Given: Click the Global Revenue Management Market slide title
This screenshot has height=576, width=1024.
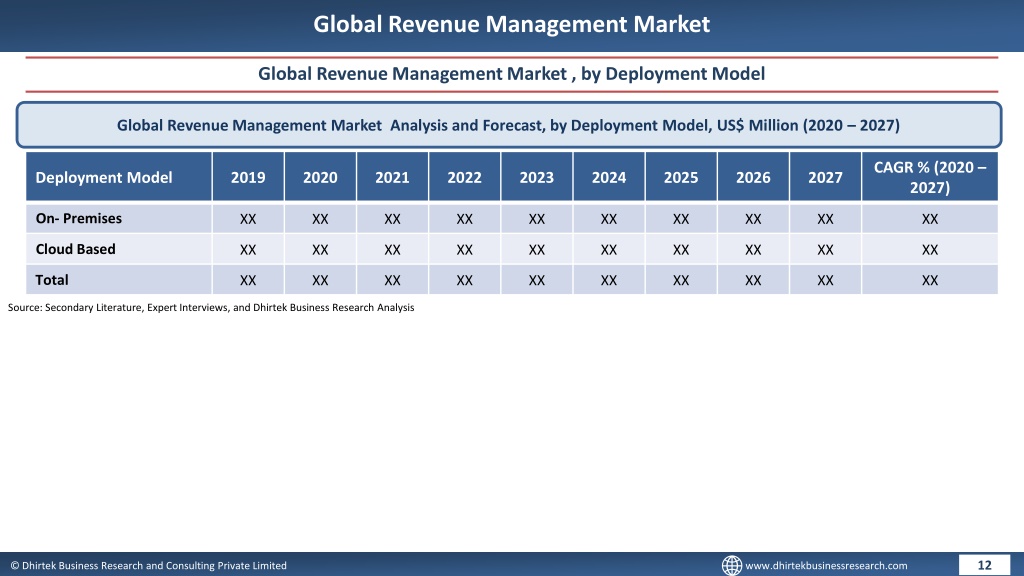Looking at the screenshot, I should 511,24.
